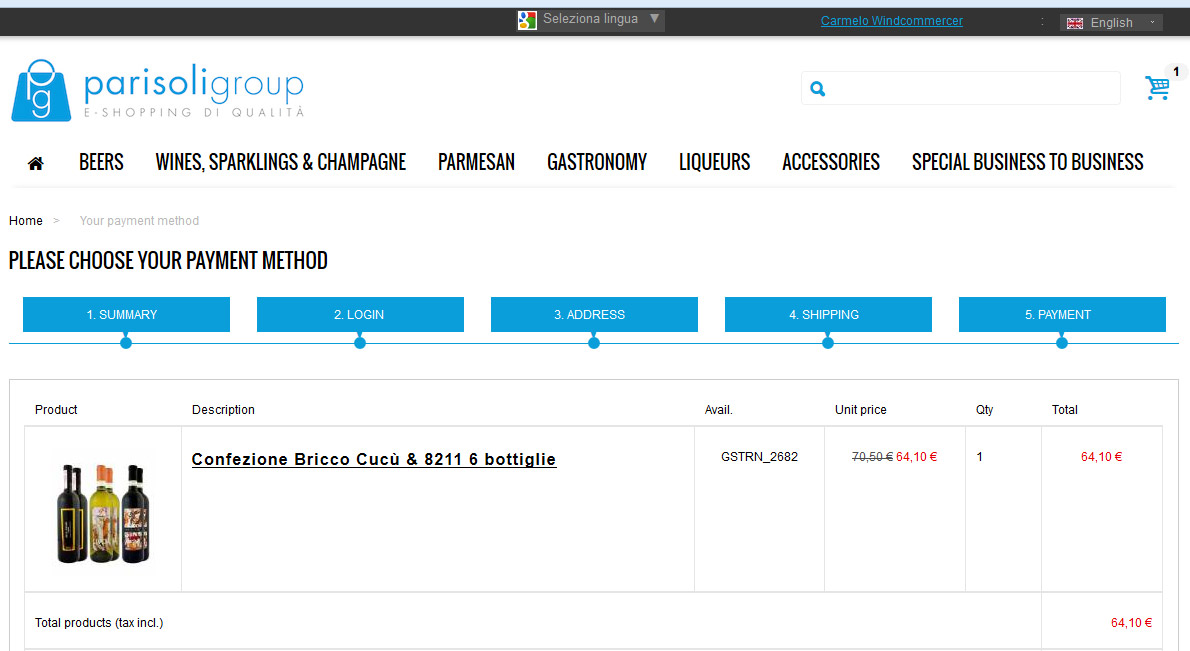Click the Total products (tax incl.) label
This screenshot has height=651, width=1190.
pos(99,623)
